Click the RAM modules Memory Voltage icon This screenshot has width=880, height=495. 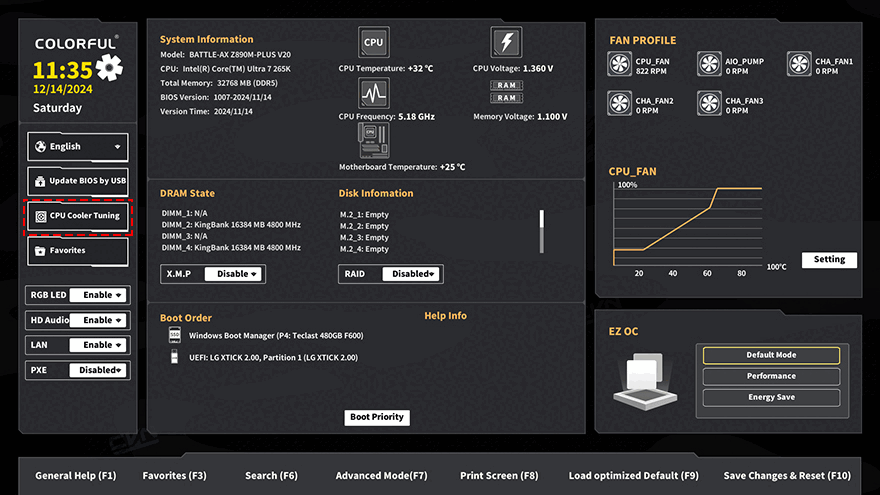506,91
